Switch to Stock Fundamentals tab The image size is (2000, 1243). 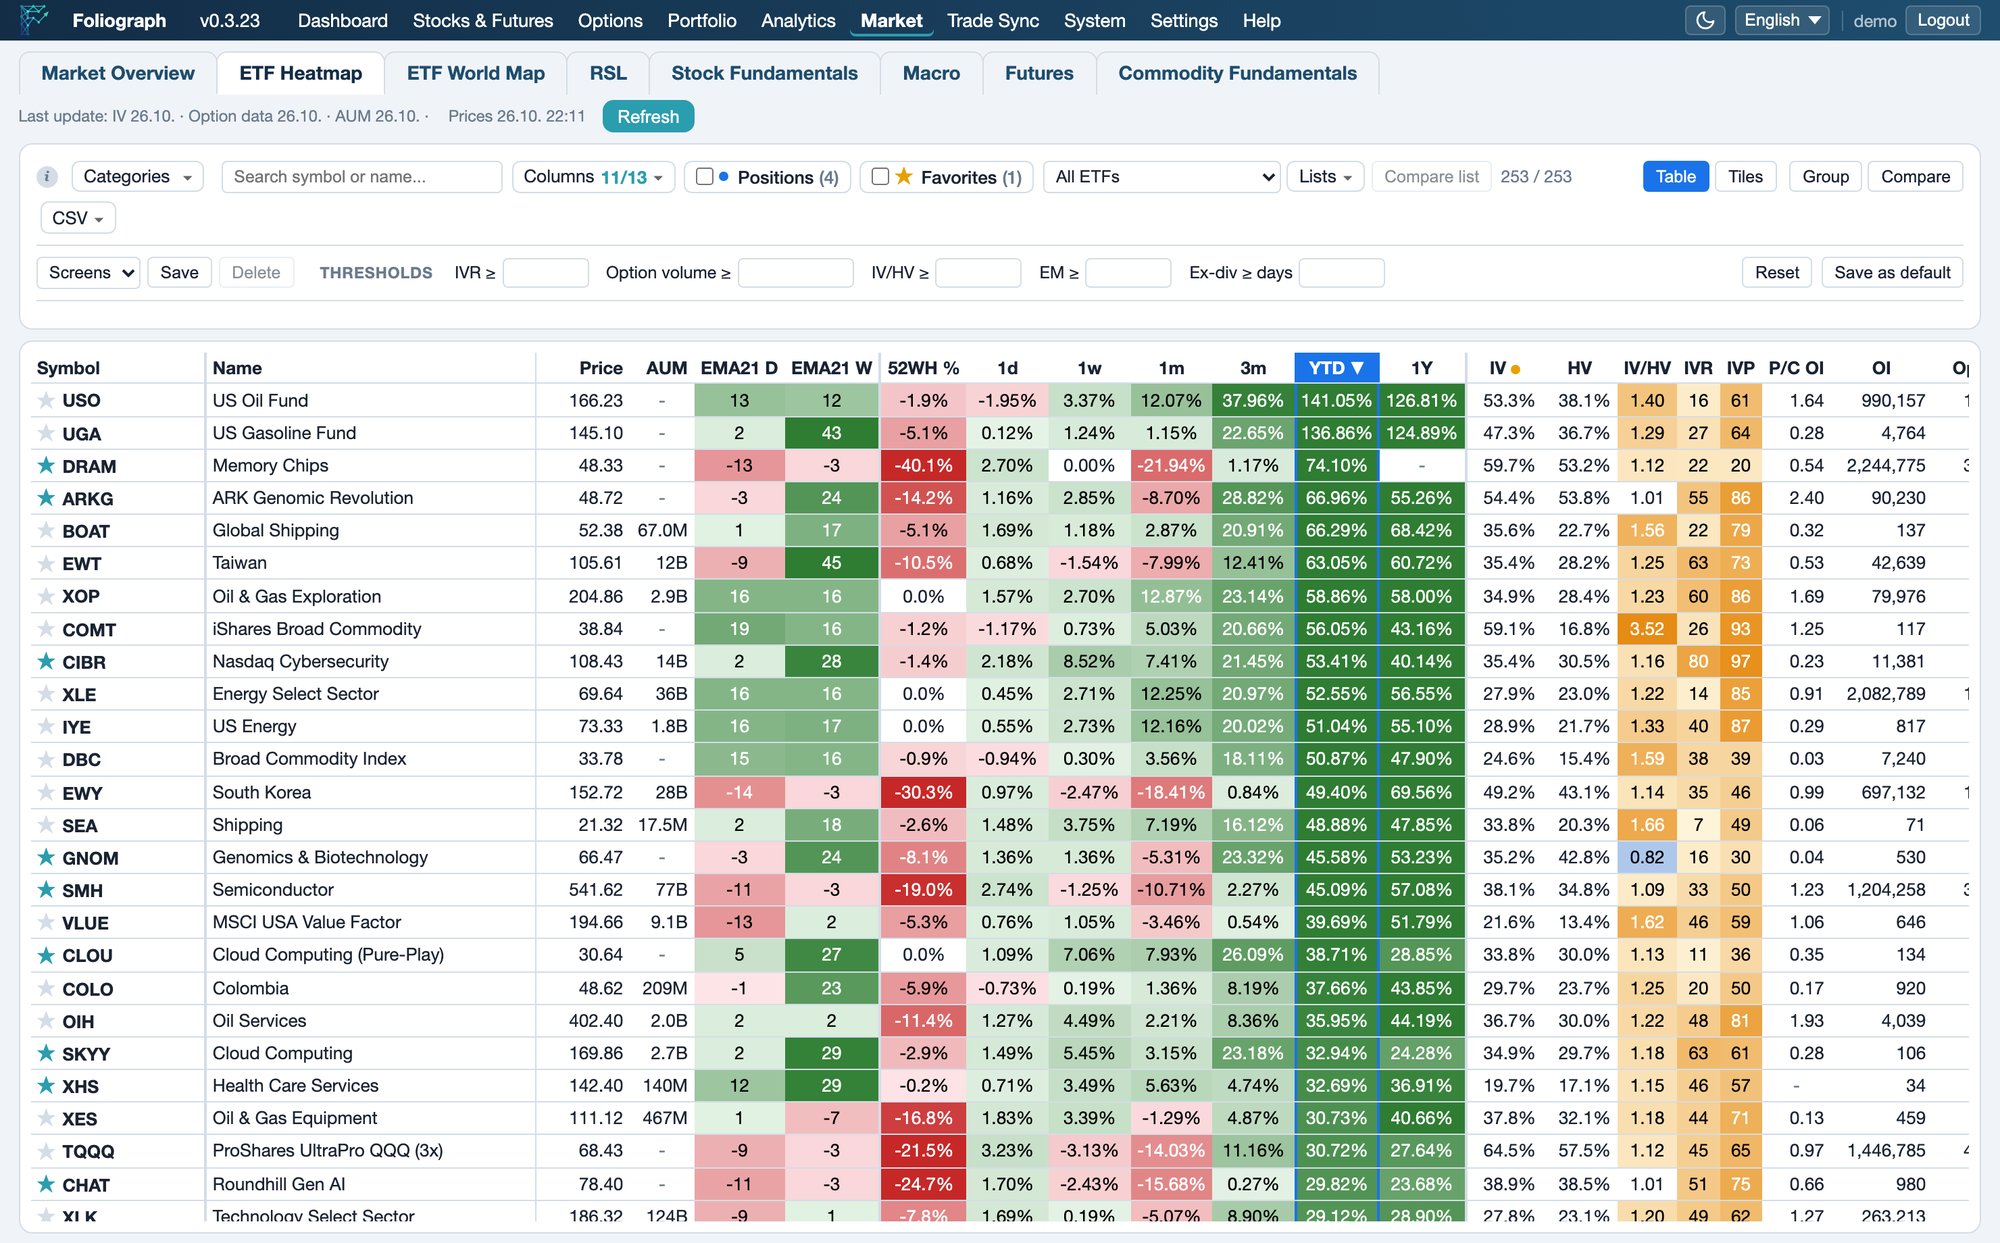[x=764, y=73]
